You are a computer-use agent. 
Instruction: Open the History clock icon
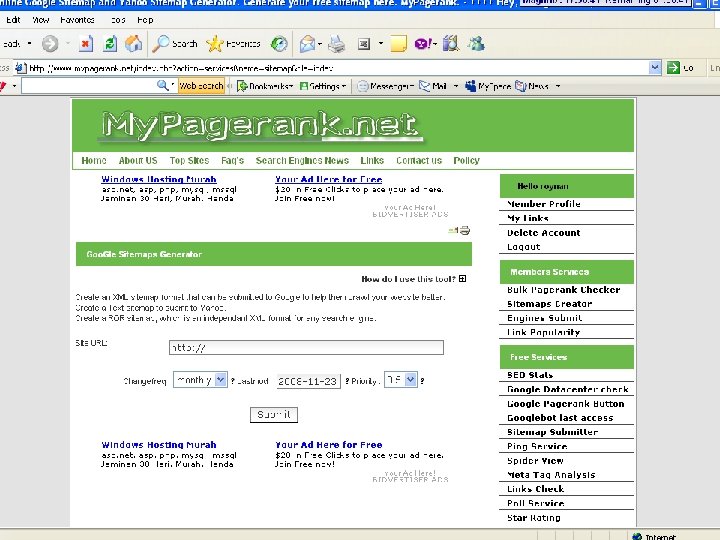click(279, 44)
